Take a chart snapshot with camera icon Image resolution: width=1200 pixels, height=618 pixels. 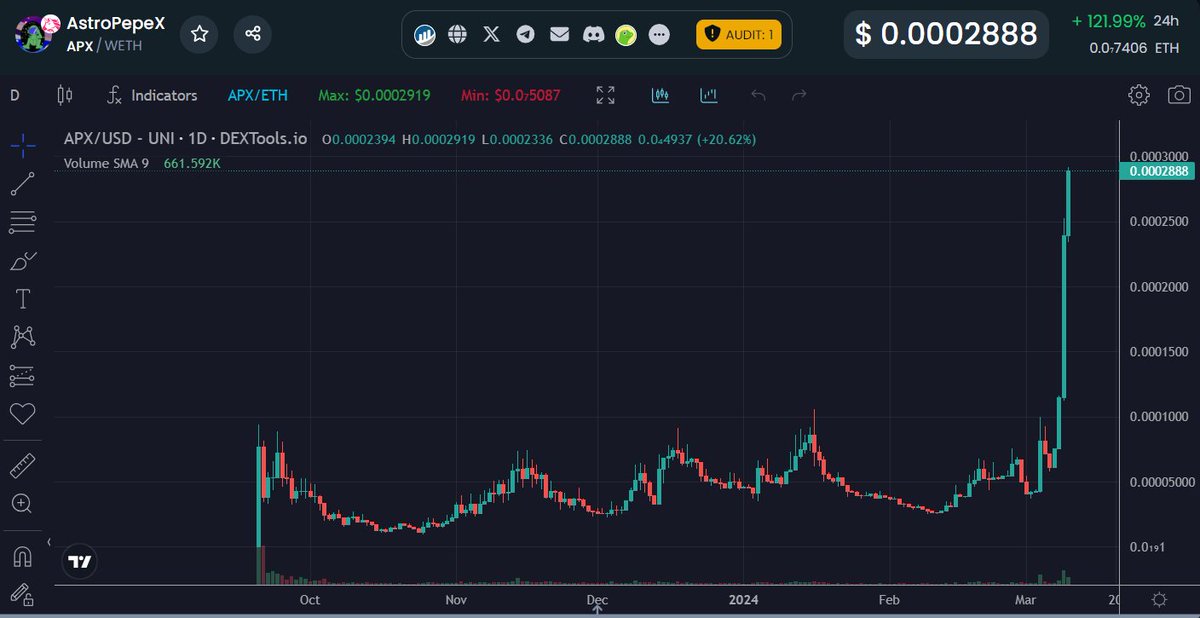pos(1179,96)
